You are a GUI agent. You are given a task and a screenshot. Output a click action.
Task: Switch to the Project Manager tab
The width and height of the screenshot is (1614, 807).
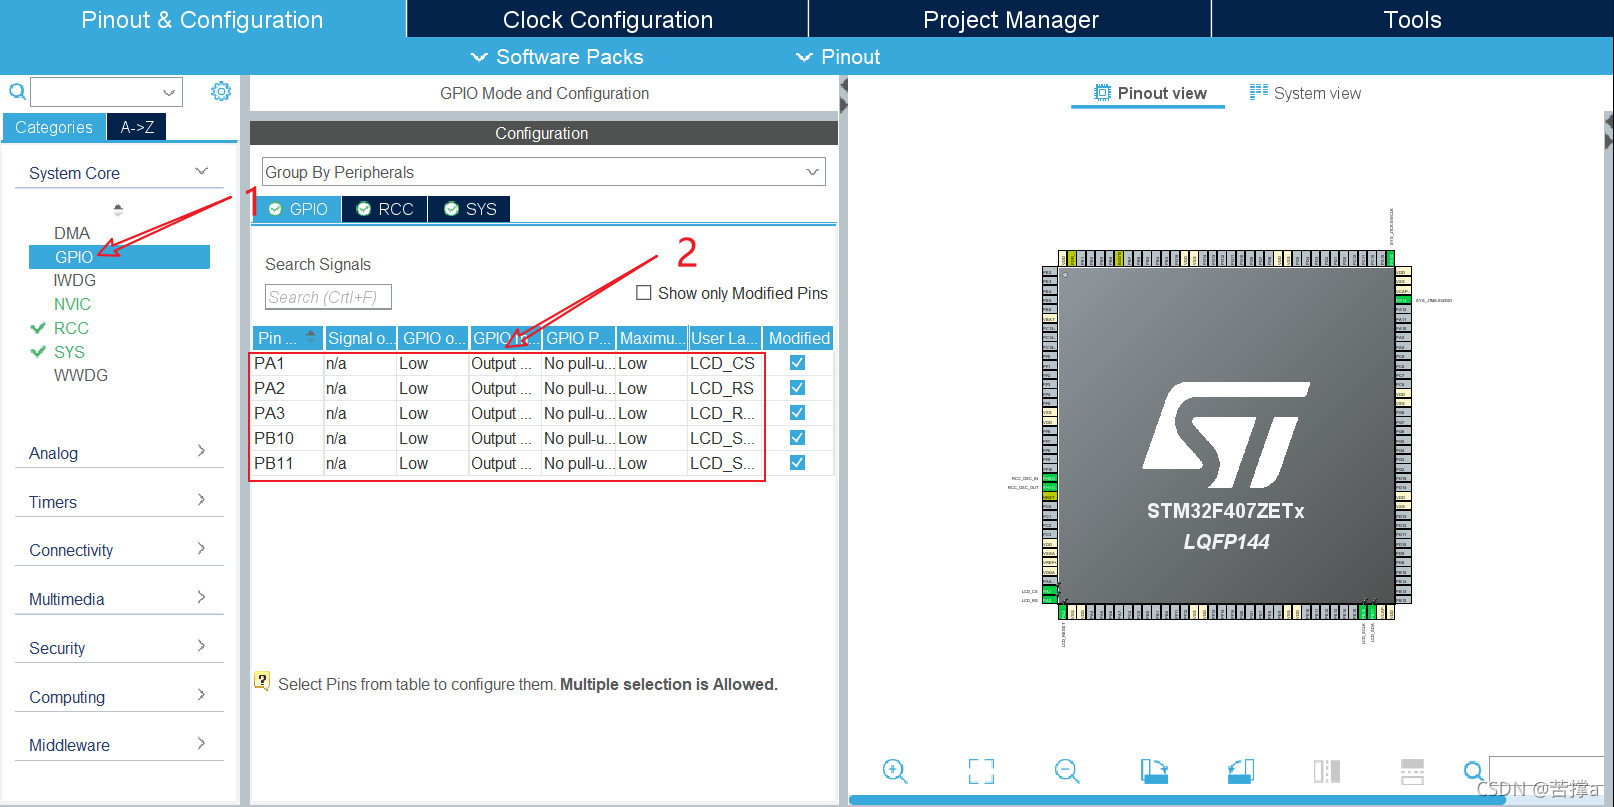click(x=1010, y=19)
